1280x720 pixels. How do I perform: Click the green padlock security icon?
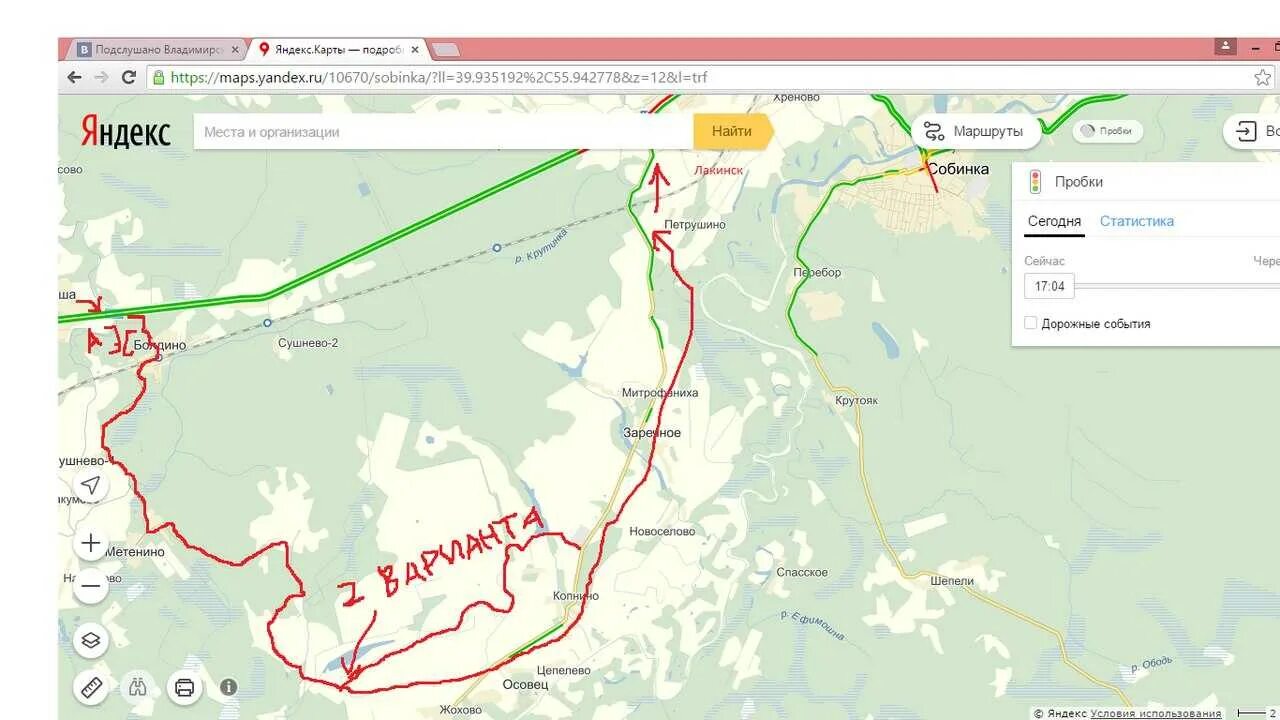[158, 77]
